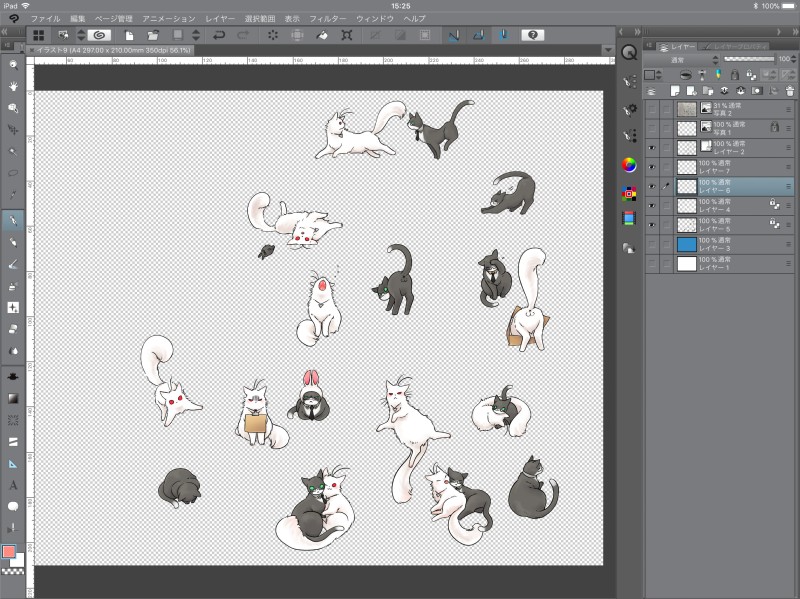The width and height of the screenshot is (800, 599).
Task: Open the ファイル menu
Action: point(44,19)
